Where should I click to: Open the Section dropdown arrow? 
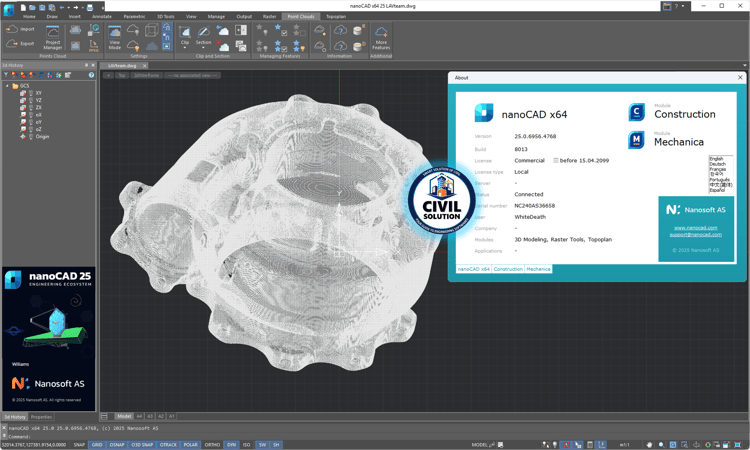(x=203, y=48)
